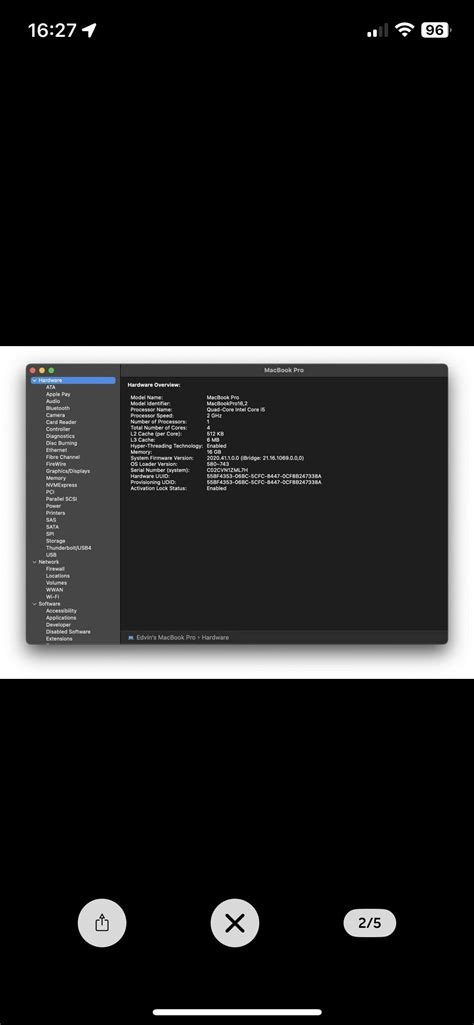Tap the 16:27 clock
474x1025 pixels.
click(x=52, y=30)
